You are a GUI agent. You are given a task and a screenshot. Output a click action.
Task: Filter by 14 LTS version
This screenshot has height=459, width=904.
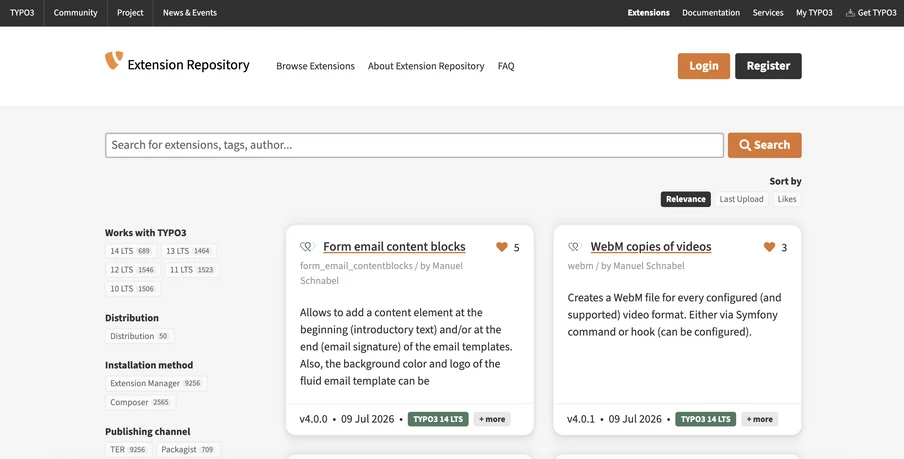(131, 251)
